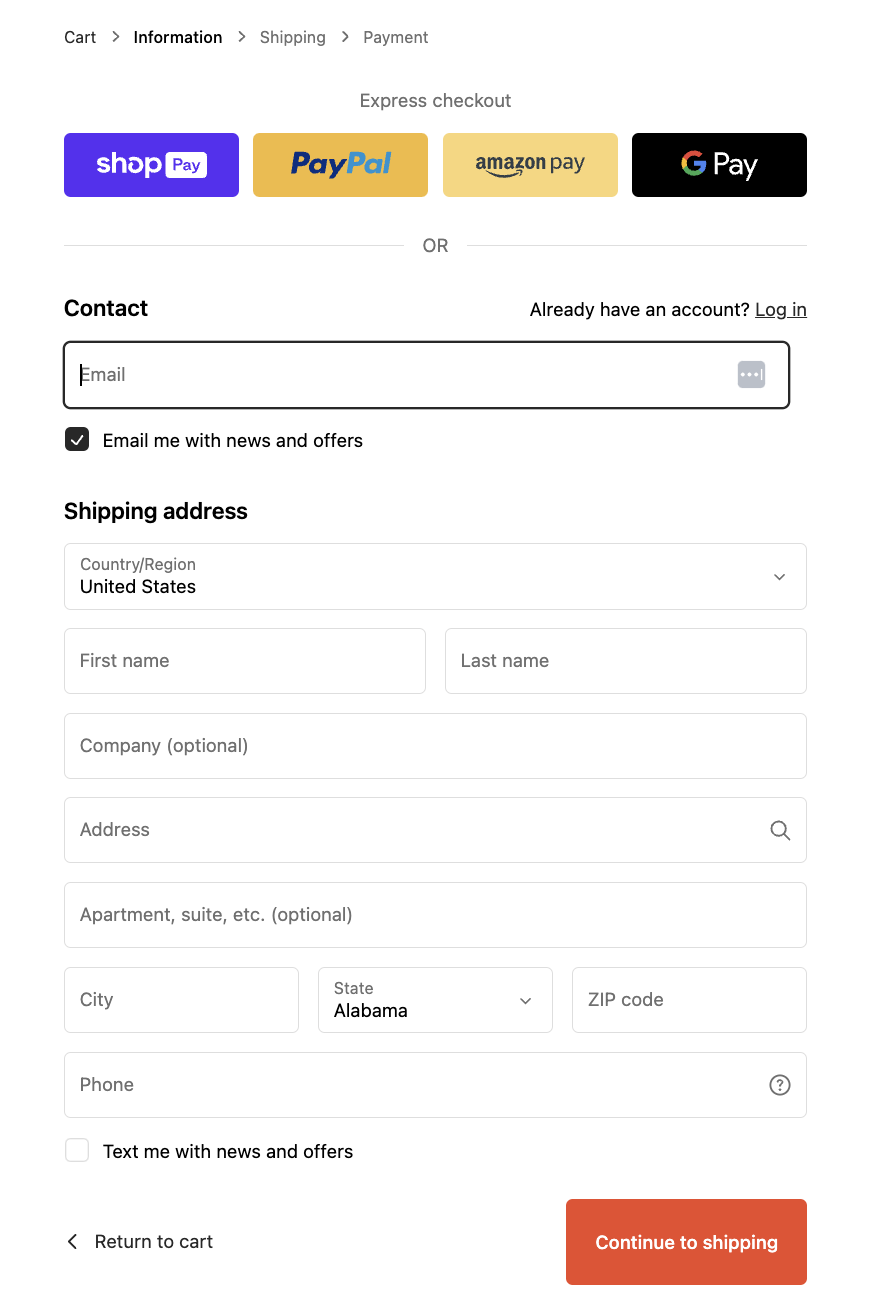The height and width of the screenshot is (1308, 878).
Task: Click the Log in link
Action: tap(780, 310)
